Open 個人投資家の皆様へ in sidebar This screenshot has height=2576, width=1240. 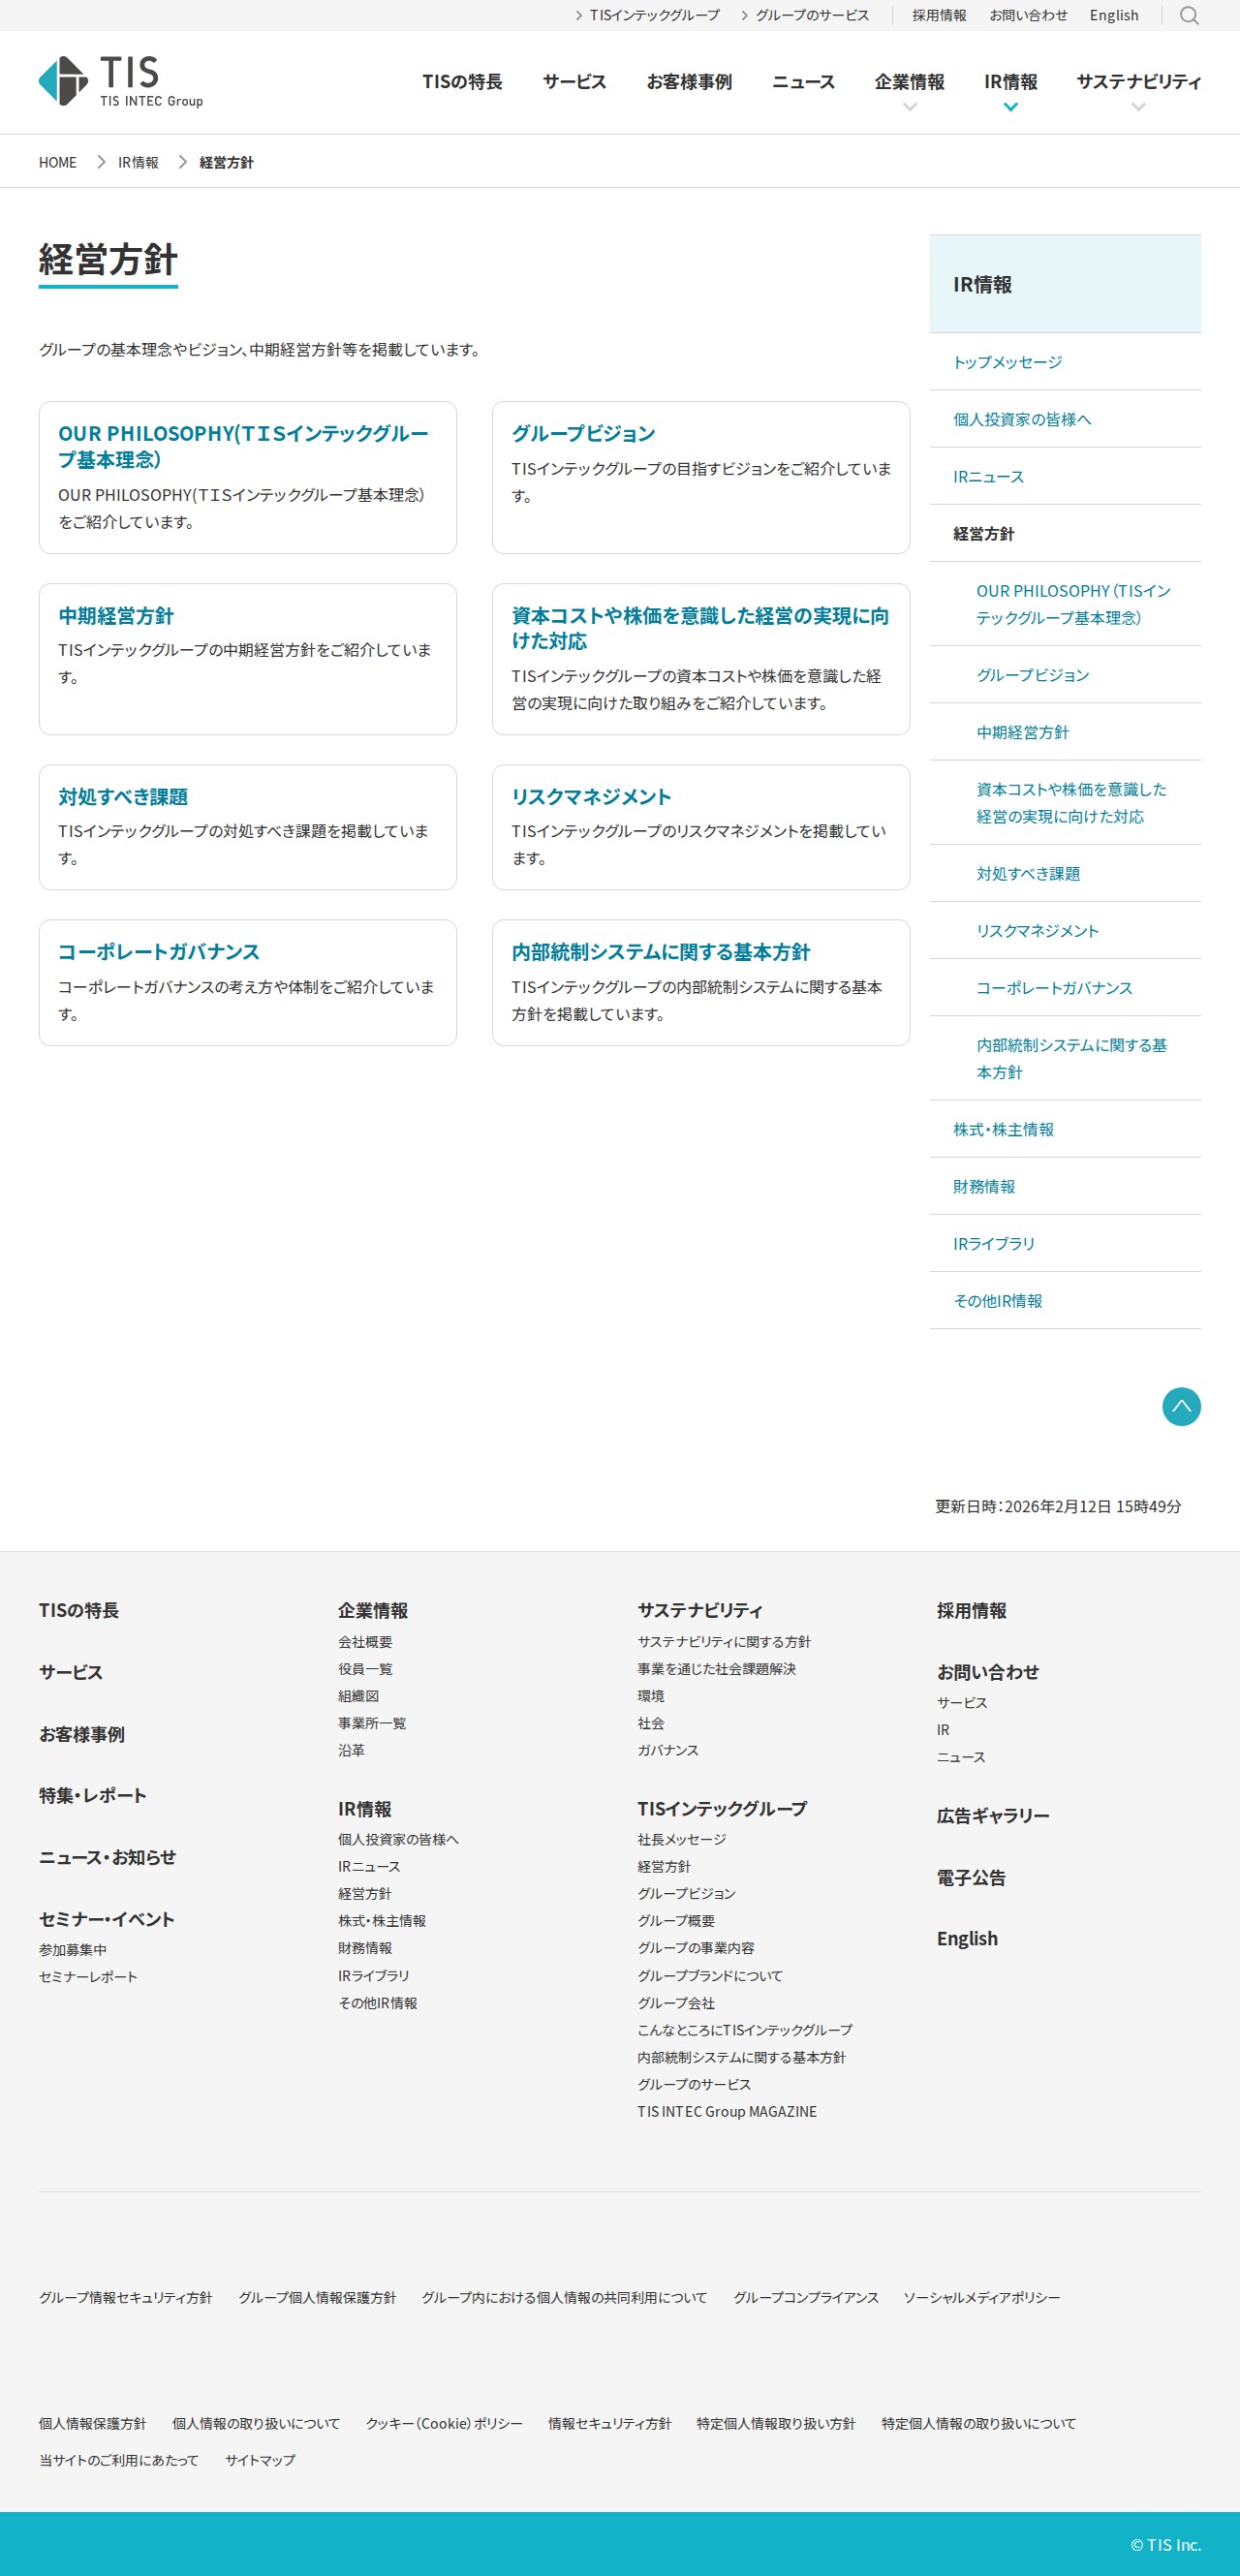1065,419
